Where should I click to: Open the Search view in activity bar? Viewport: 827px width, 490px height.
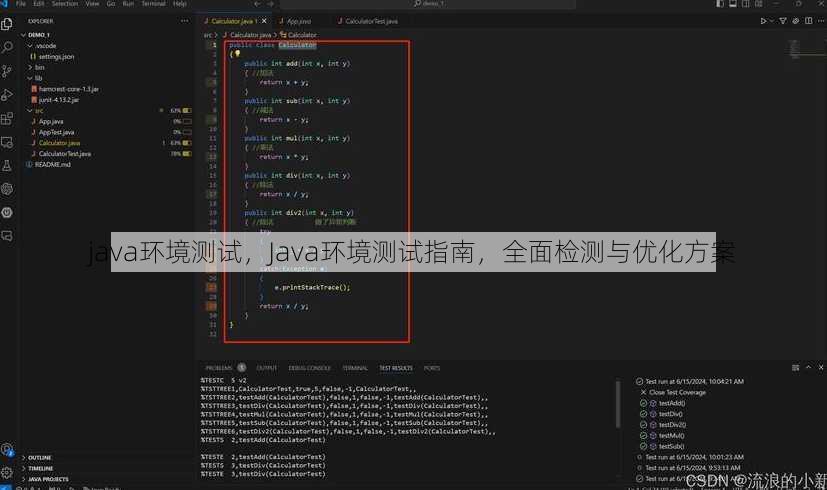(7, 47)
